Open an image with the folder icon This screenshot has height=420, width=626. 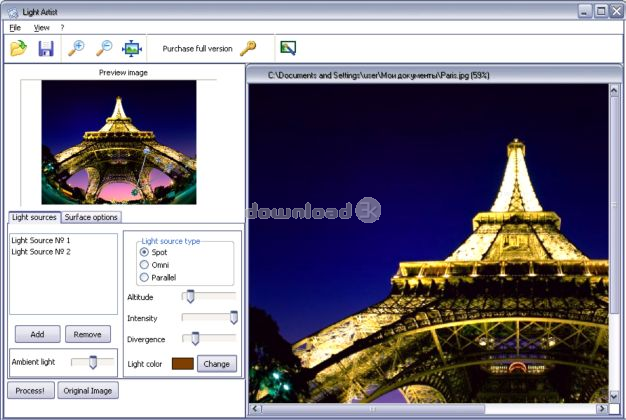point(18,48)
